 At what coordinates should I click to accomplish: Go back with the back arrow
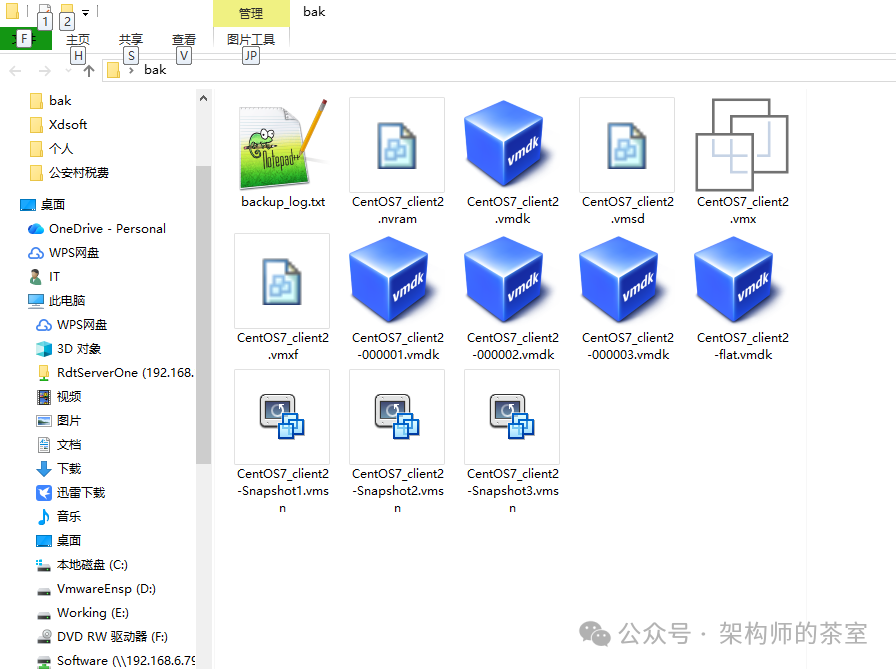tap(15, 70)
